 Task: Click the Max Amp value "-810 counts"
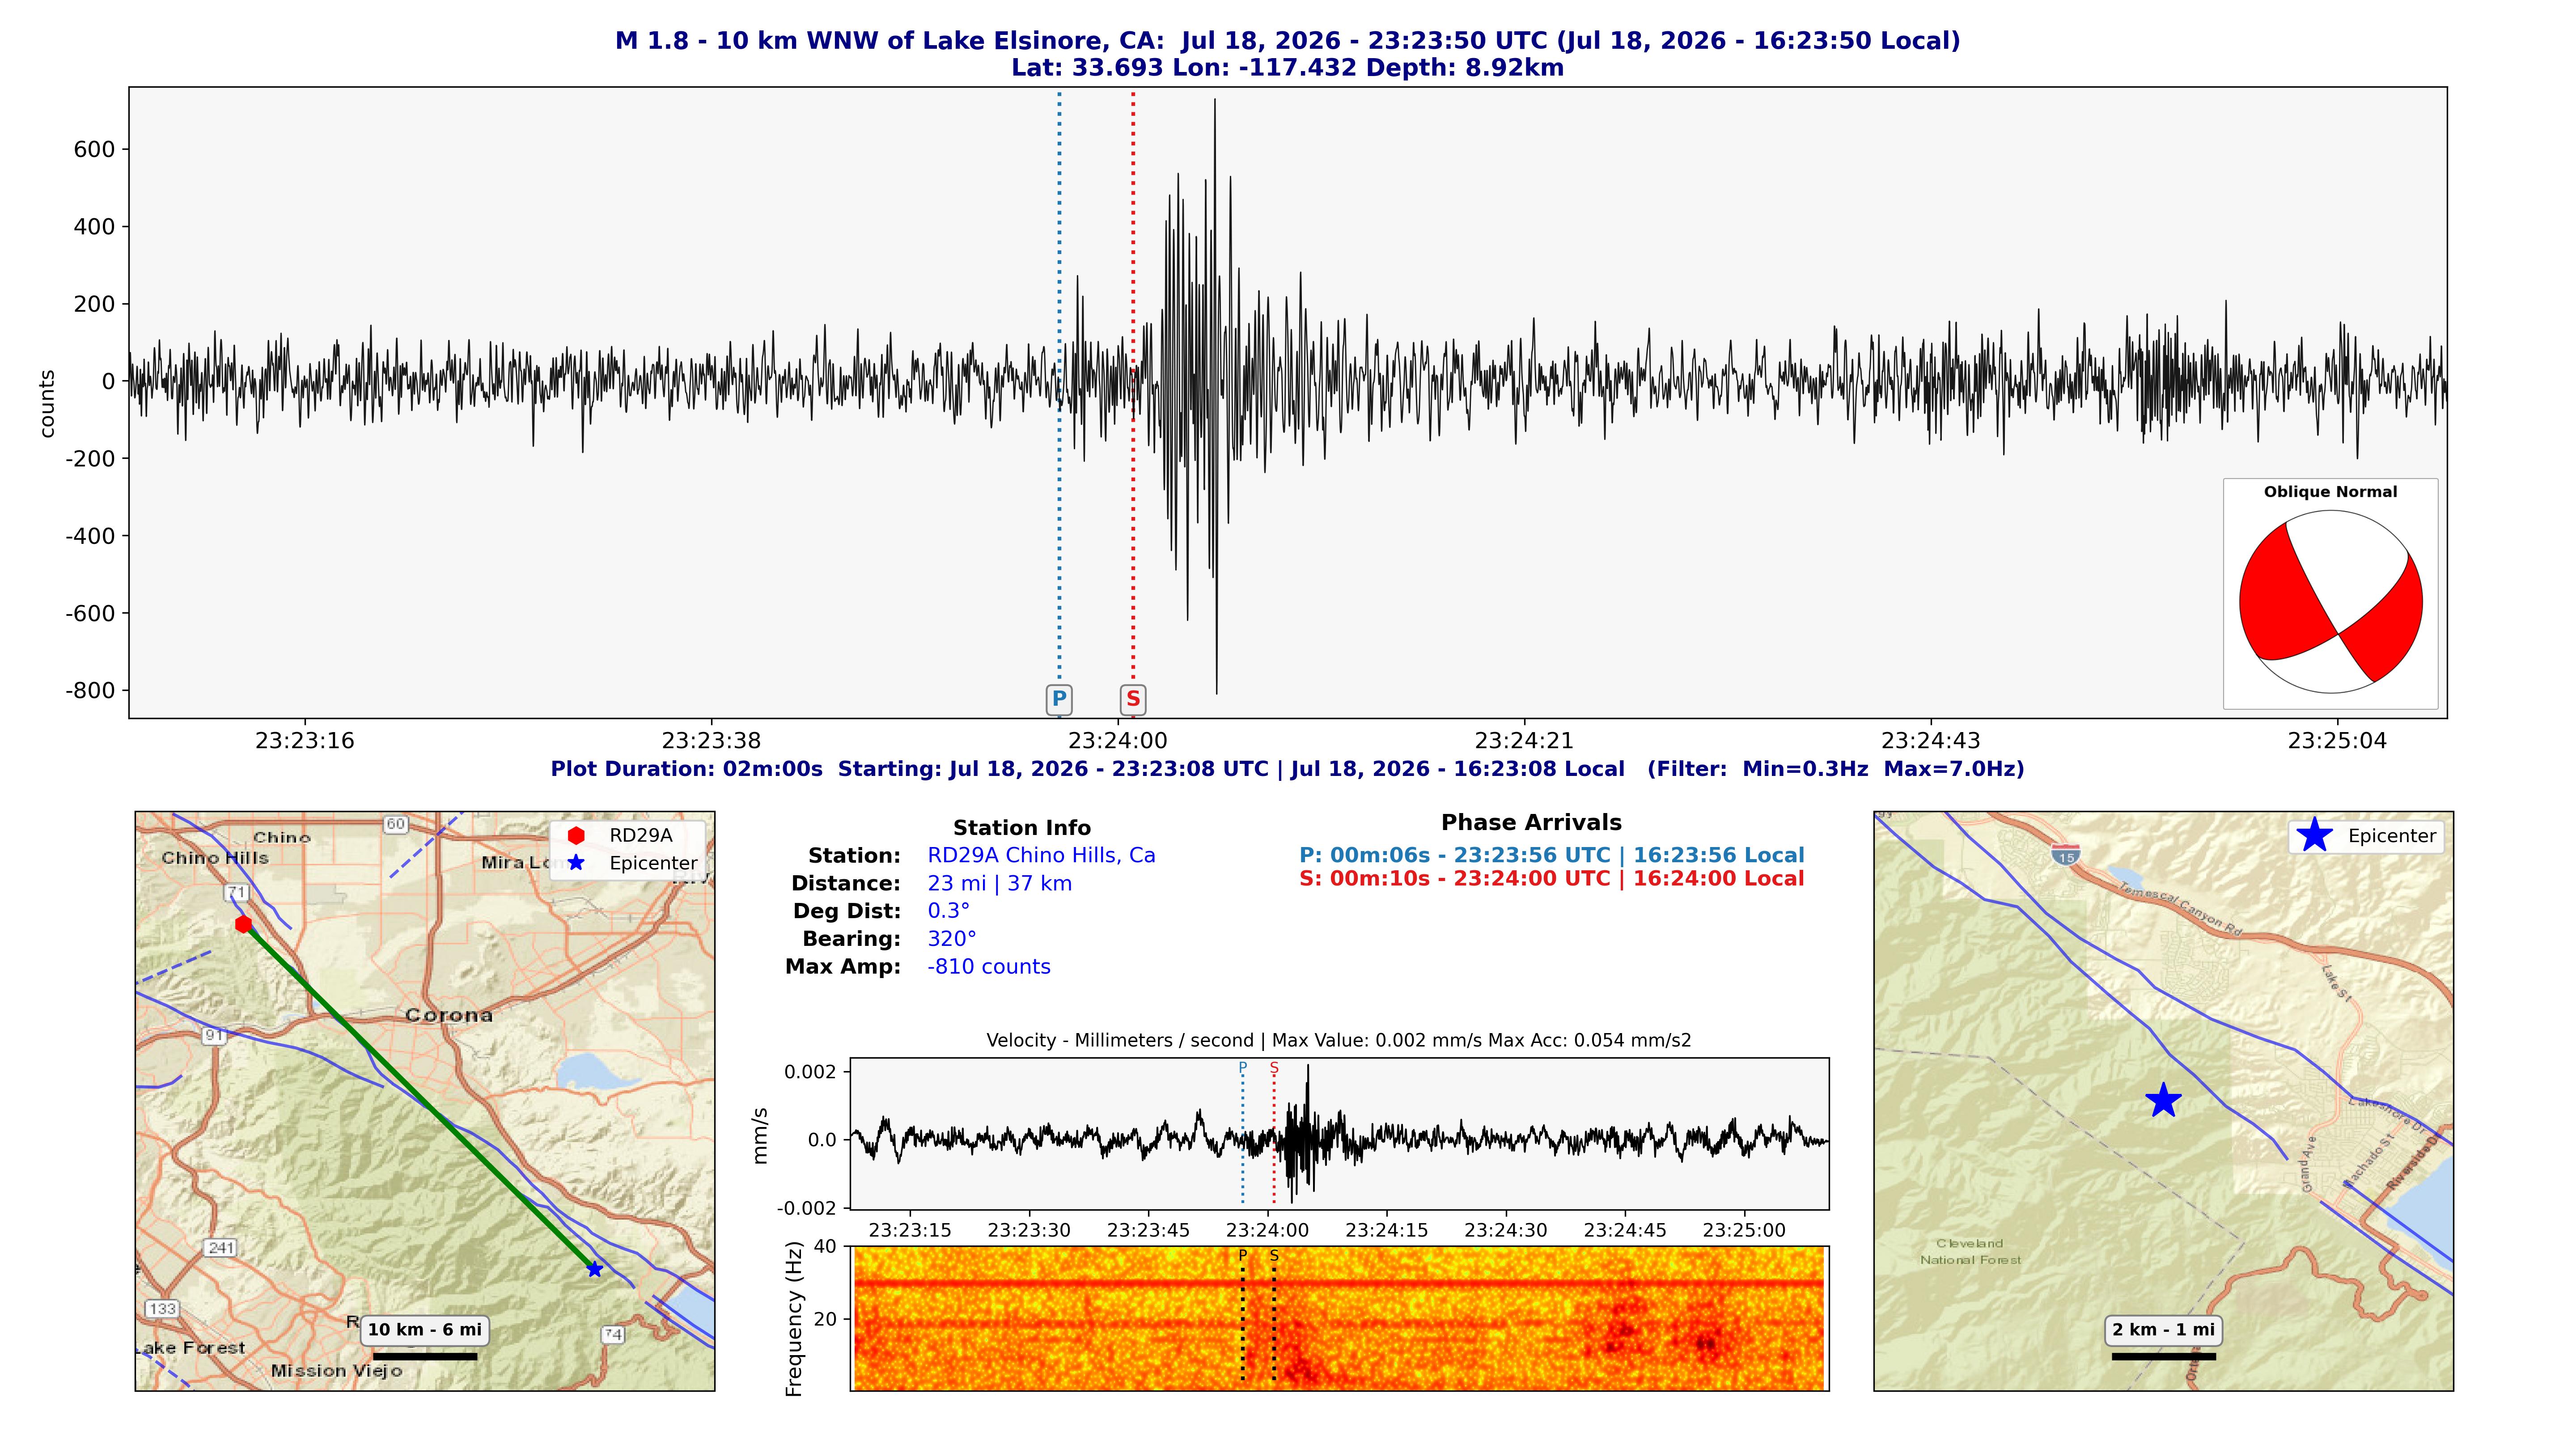[989, 967]
